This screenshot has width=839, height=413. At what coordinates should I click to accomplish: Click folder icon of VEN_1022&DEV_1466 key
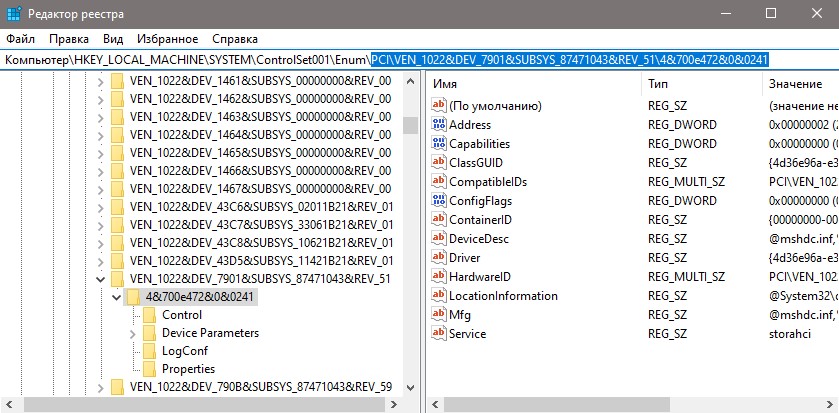point(117,171)
